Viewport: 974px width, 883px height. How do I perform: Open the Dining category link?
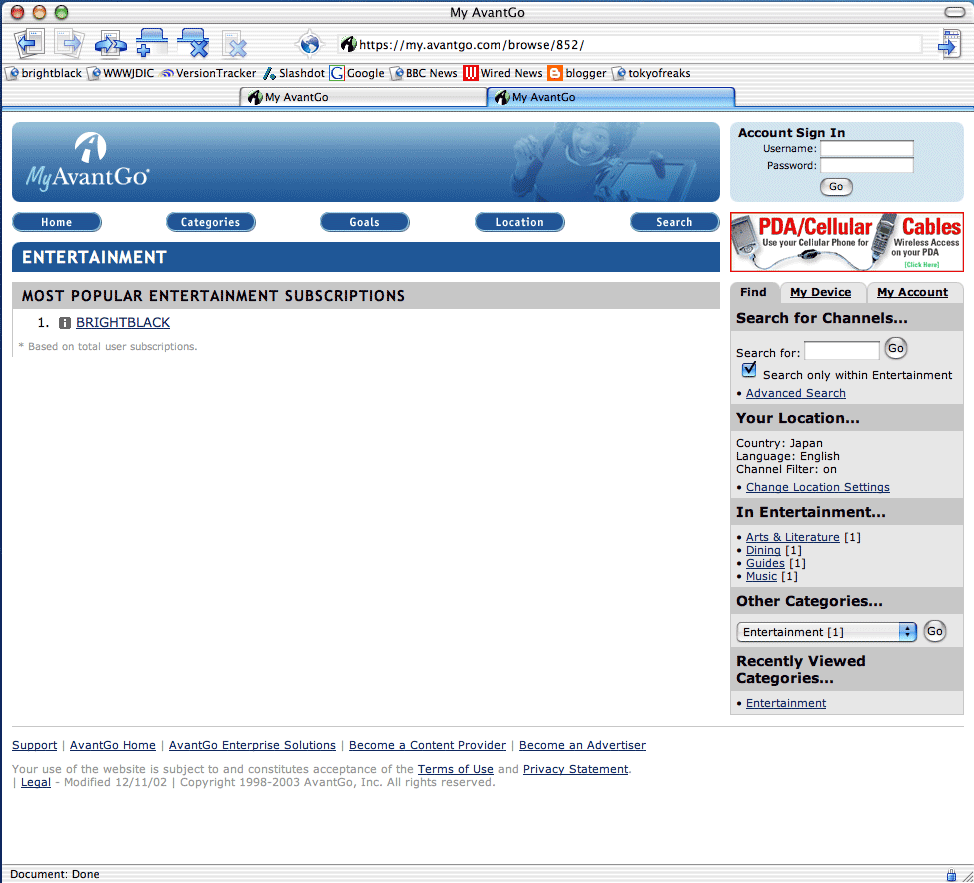coord(763,550)
